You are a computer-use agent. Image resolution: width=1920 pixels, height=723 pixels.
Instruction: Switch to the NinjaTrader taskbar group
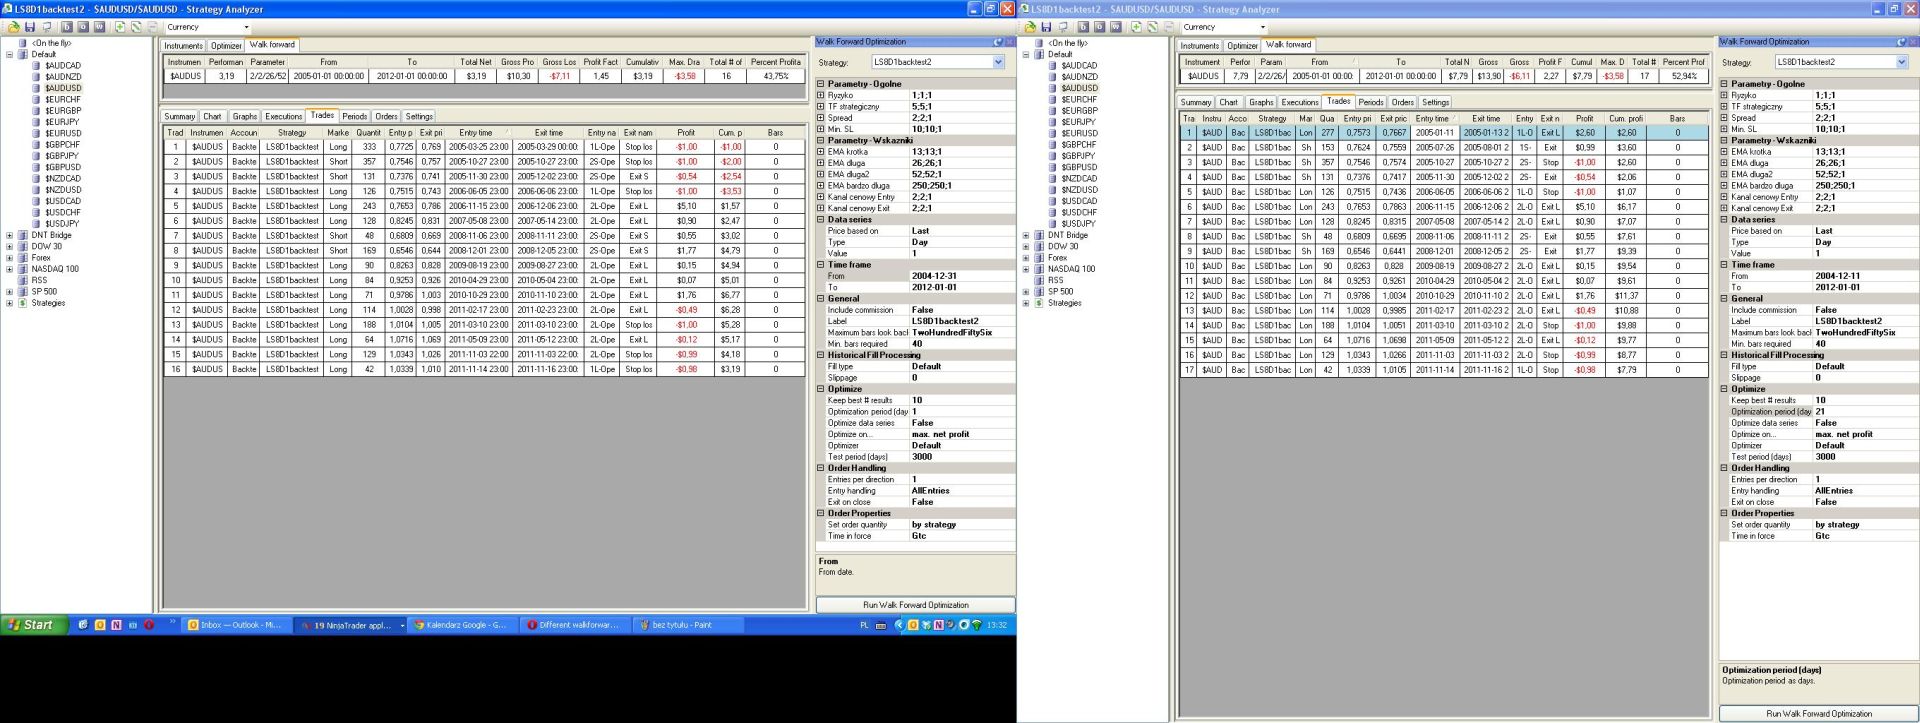click(352, 625)
